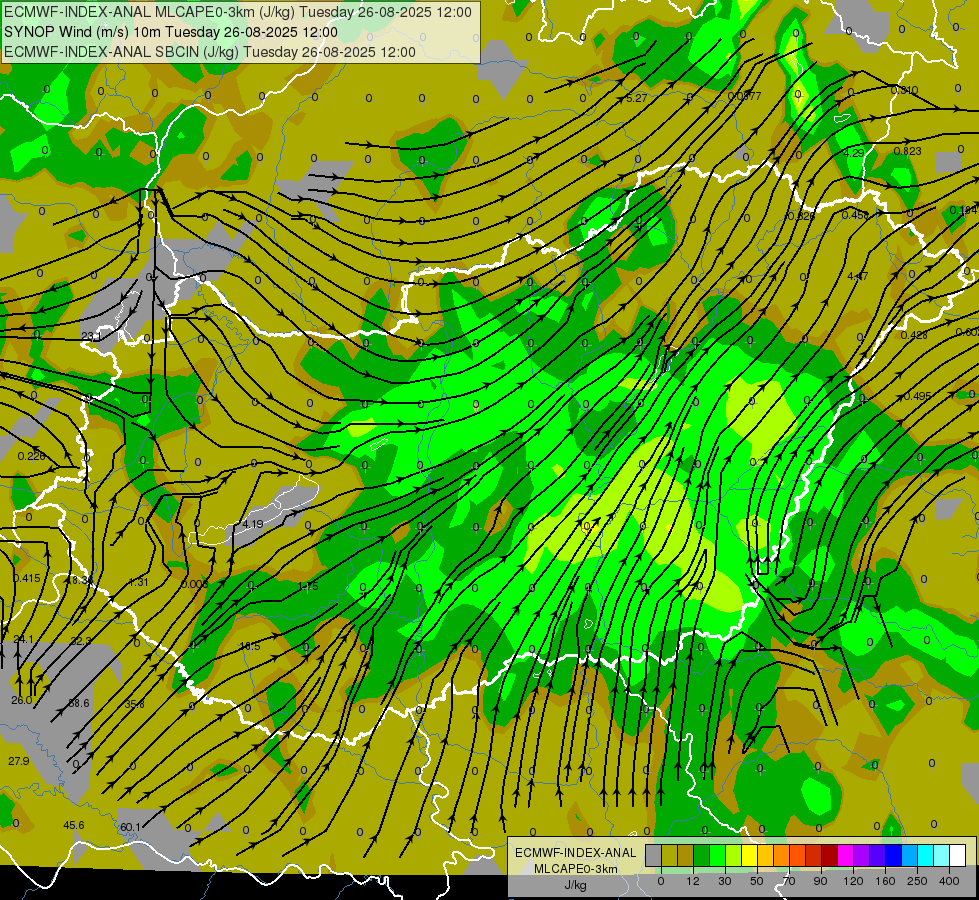Image resolution: width=979 pixels, height=900 pixels.
Task: Click the legend tick value 400
Action: (x=949, y=881)
